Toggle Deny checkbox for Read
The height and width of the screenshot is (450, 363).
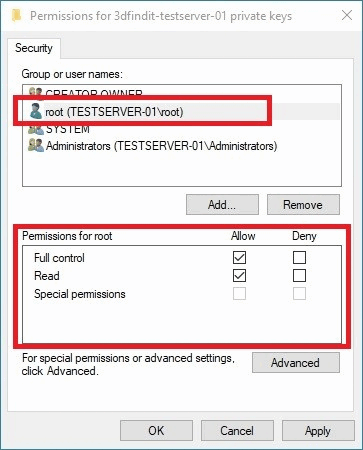point(299,276)
